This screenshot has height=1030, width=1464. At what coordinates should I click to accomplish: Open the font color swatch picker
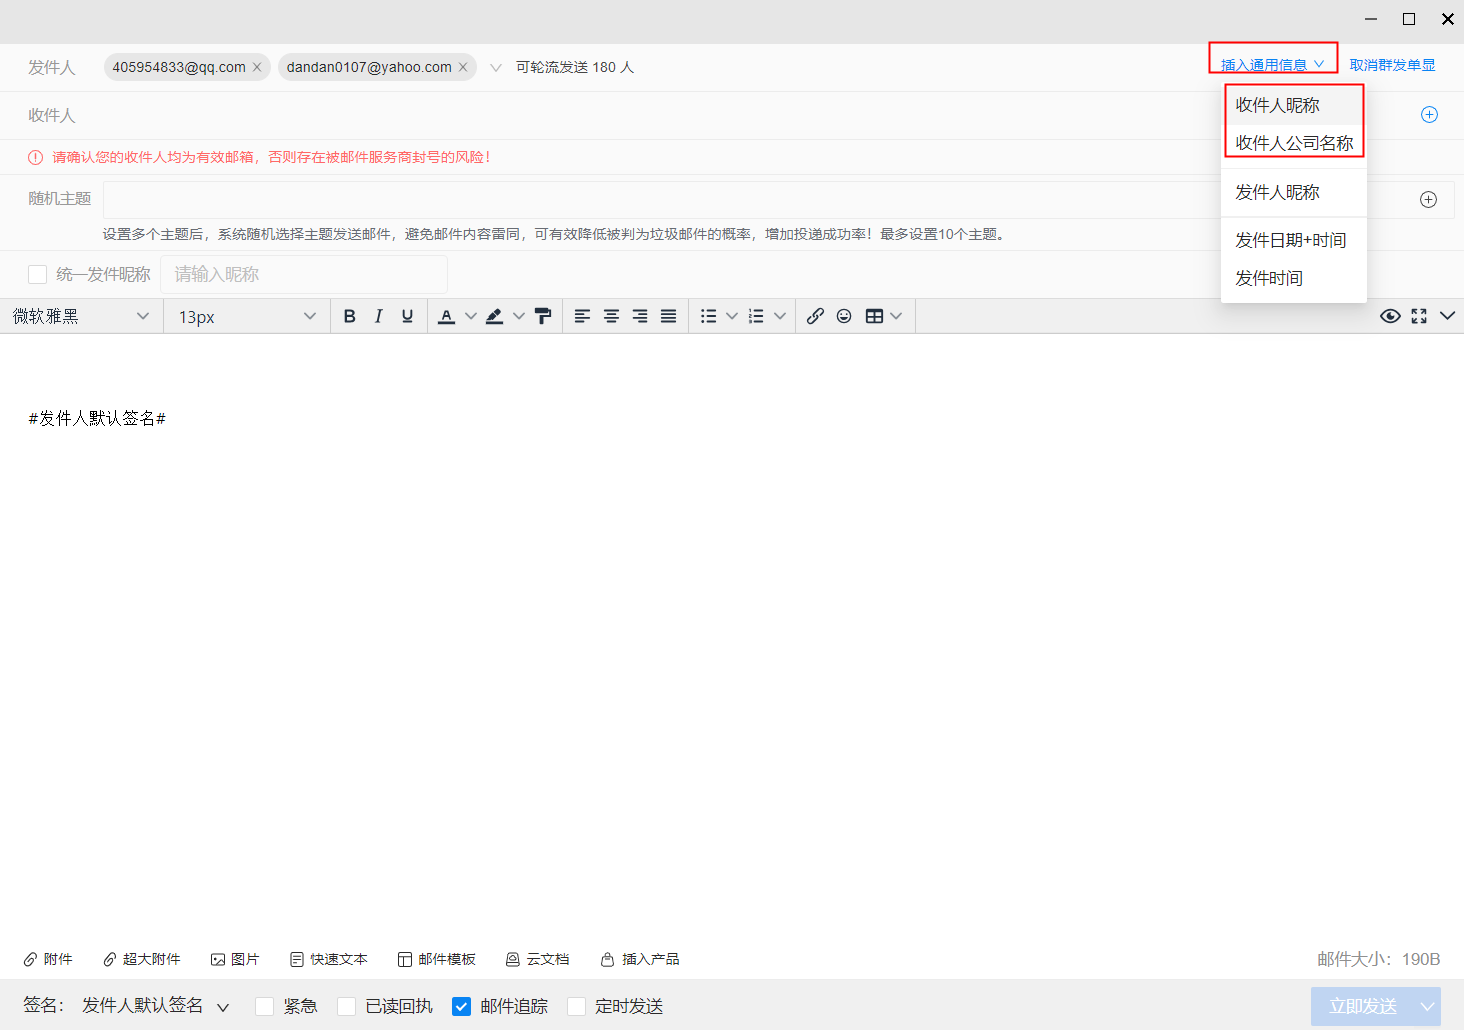point(470,316)
